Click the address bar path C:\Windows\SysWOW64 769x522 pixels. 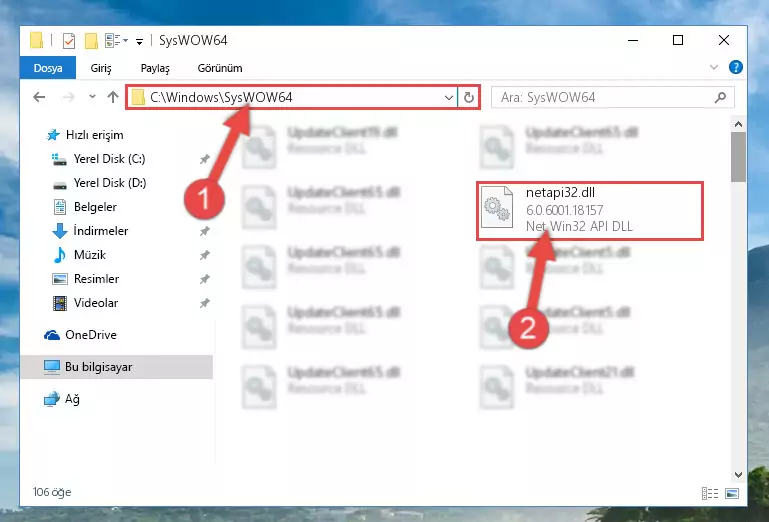coord(221,97)
